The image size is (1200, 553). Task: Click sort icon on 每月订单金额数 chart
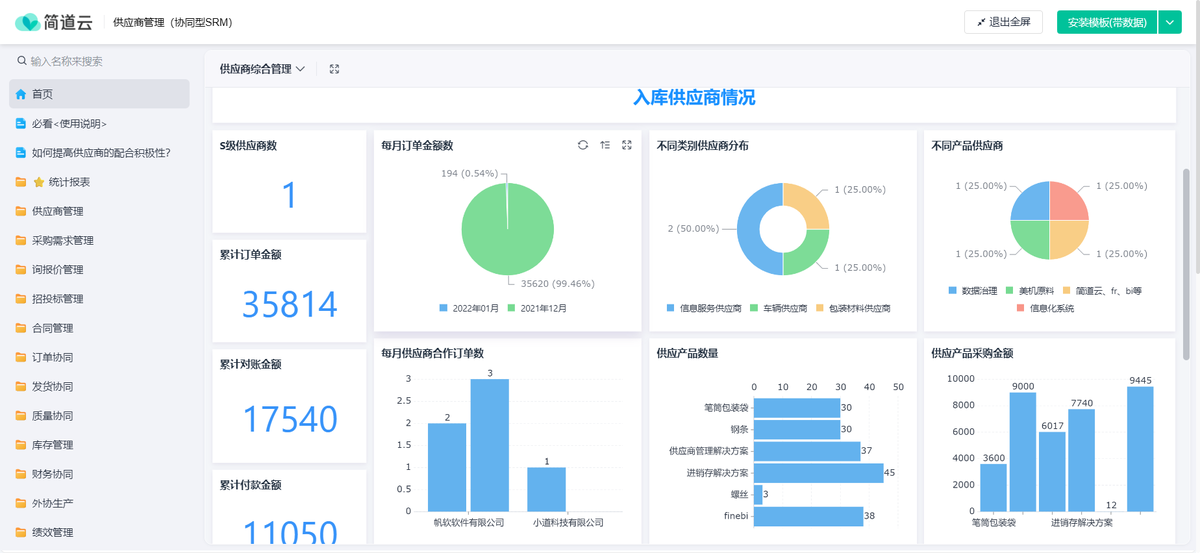tap(605, 145)
